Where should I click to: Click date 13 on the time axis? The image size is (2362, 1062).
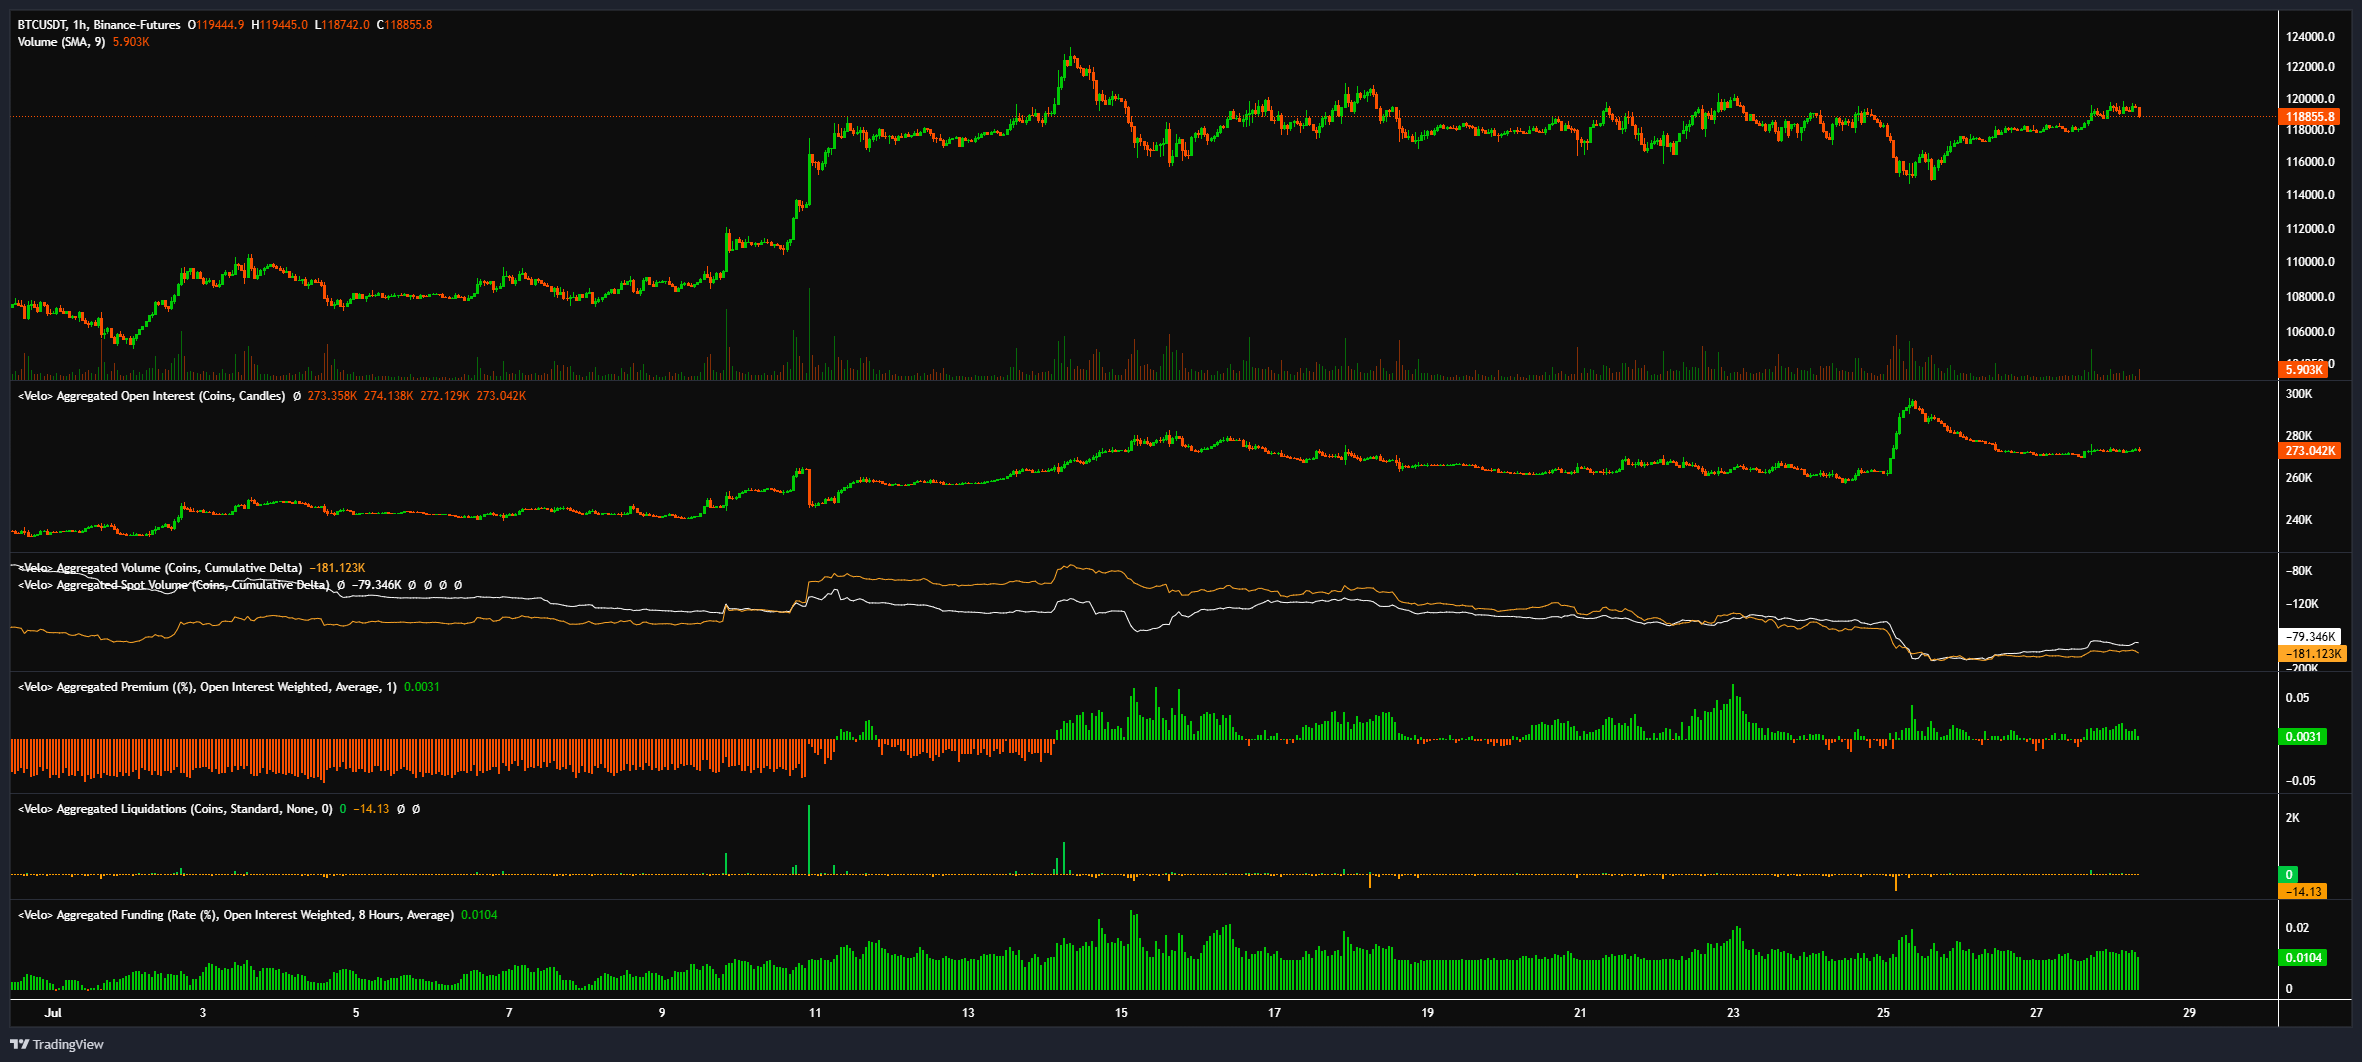[968, 1013]
